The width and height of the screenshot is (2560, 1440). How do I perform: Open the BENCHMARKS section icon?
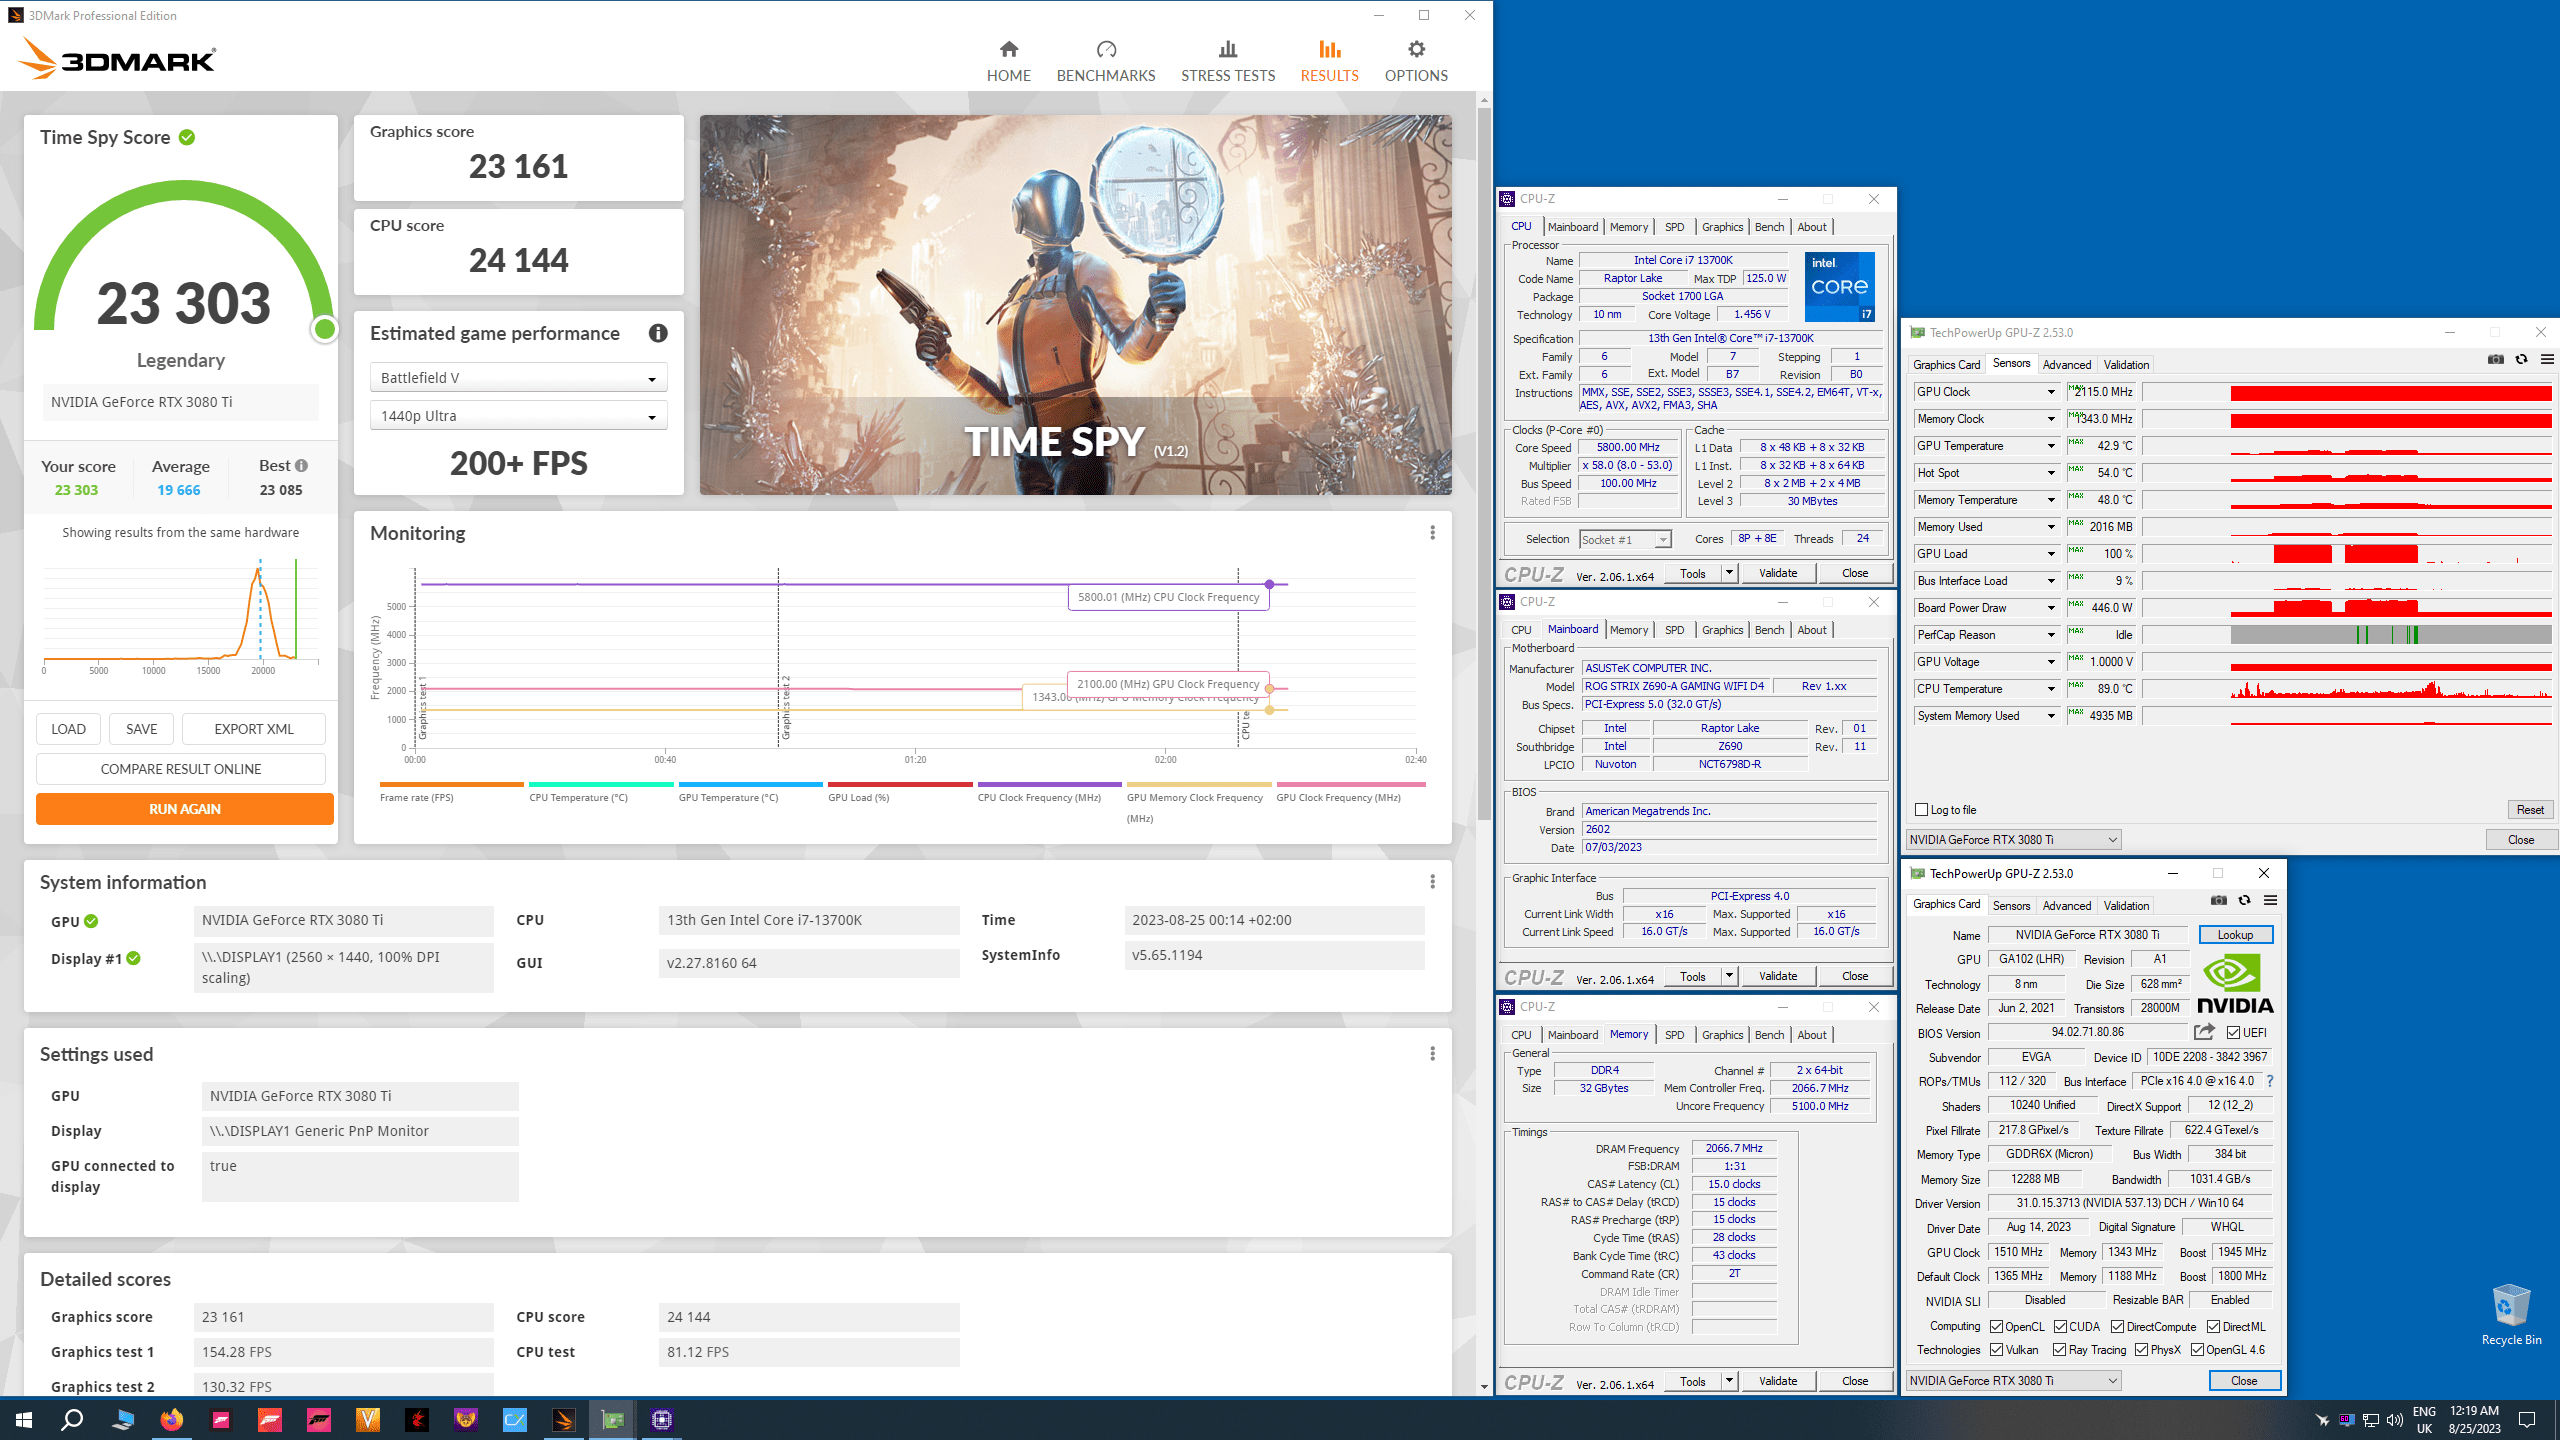[1105, 49]
